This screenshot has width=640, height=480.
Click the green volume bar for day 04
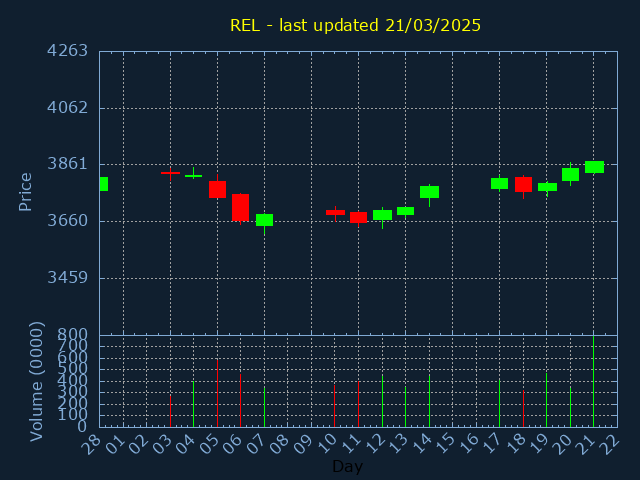coord(193,404)
